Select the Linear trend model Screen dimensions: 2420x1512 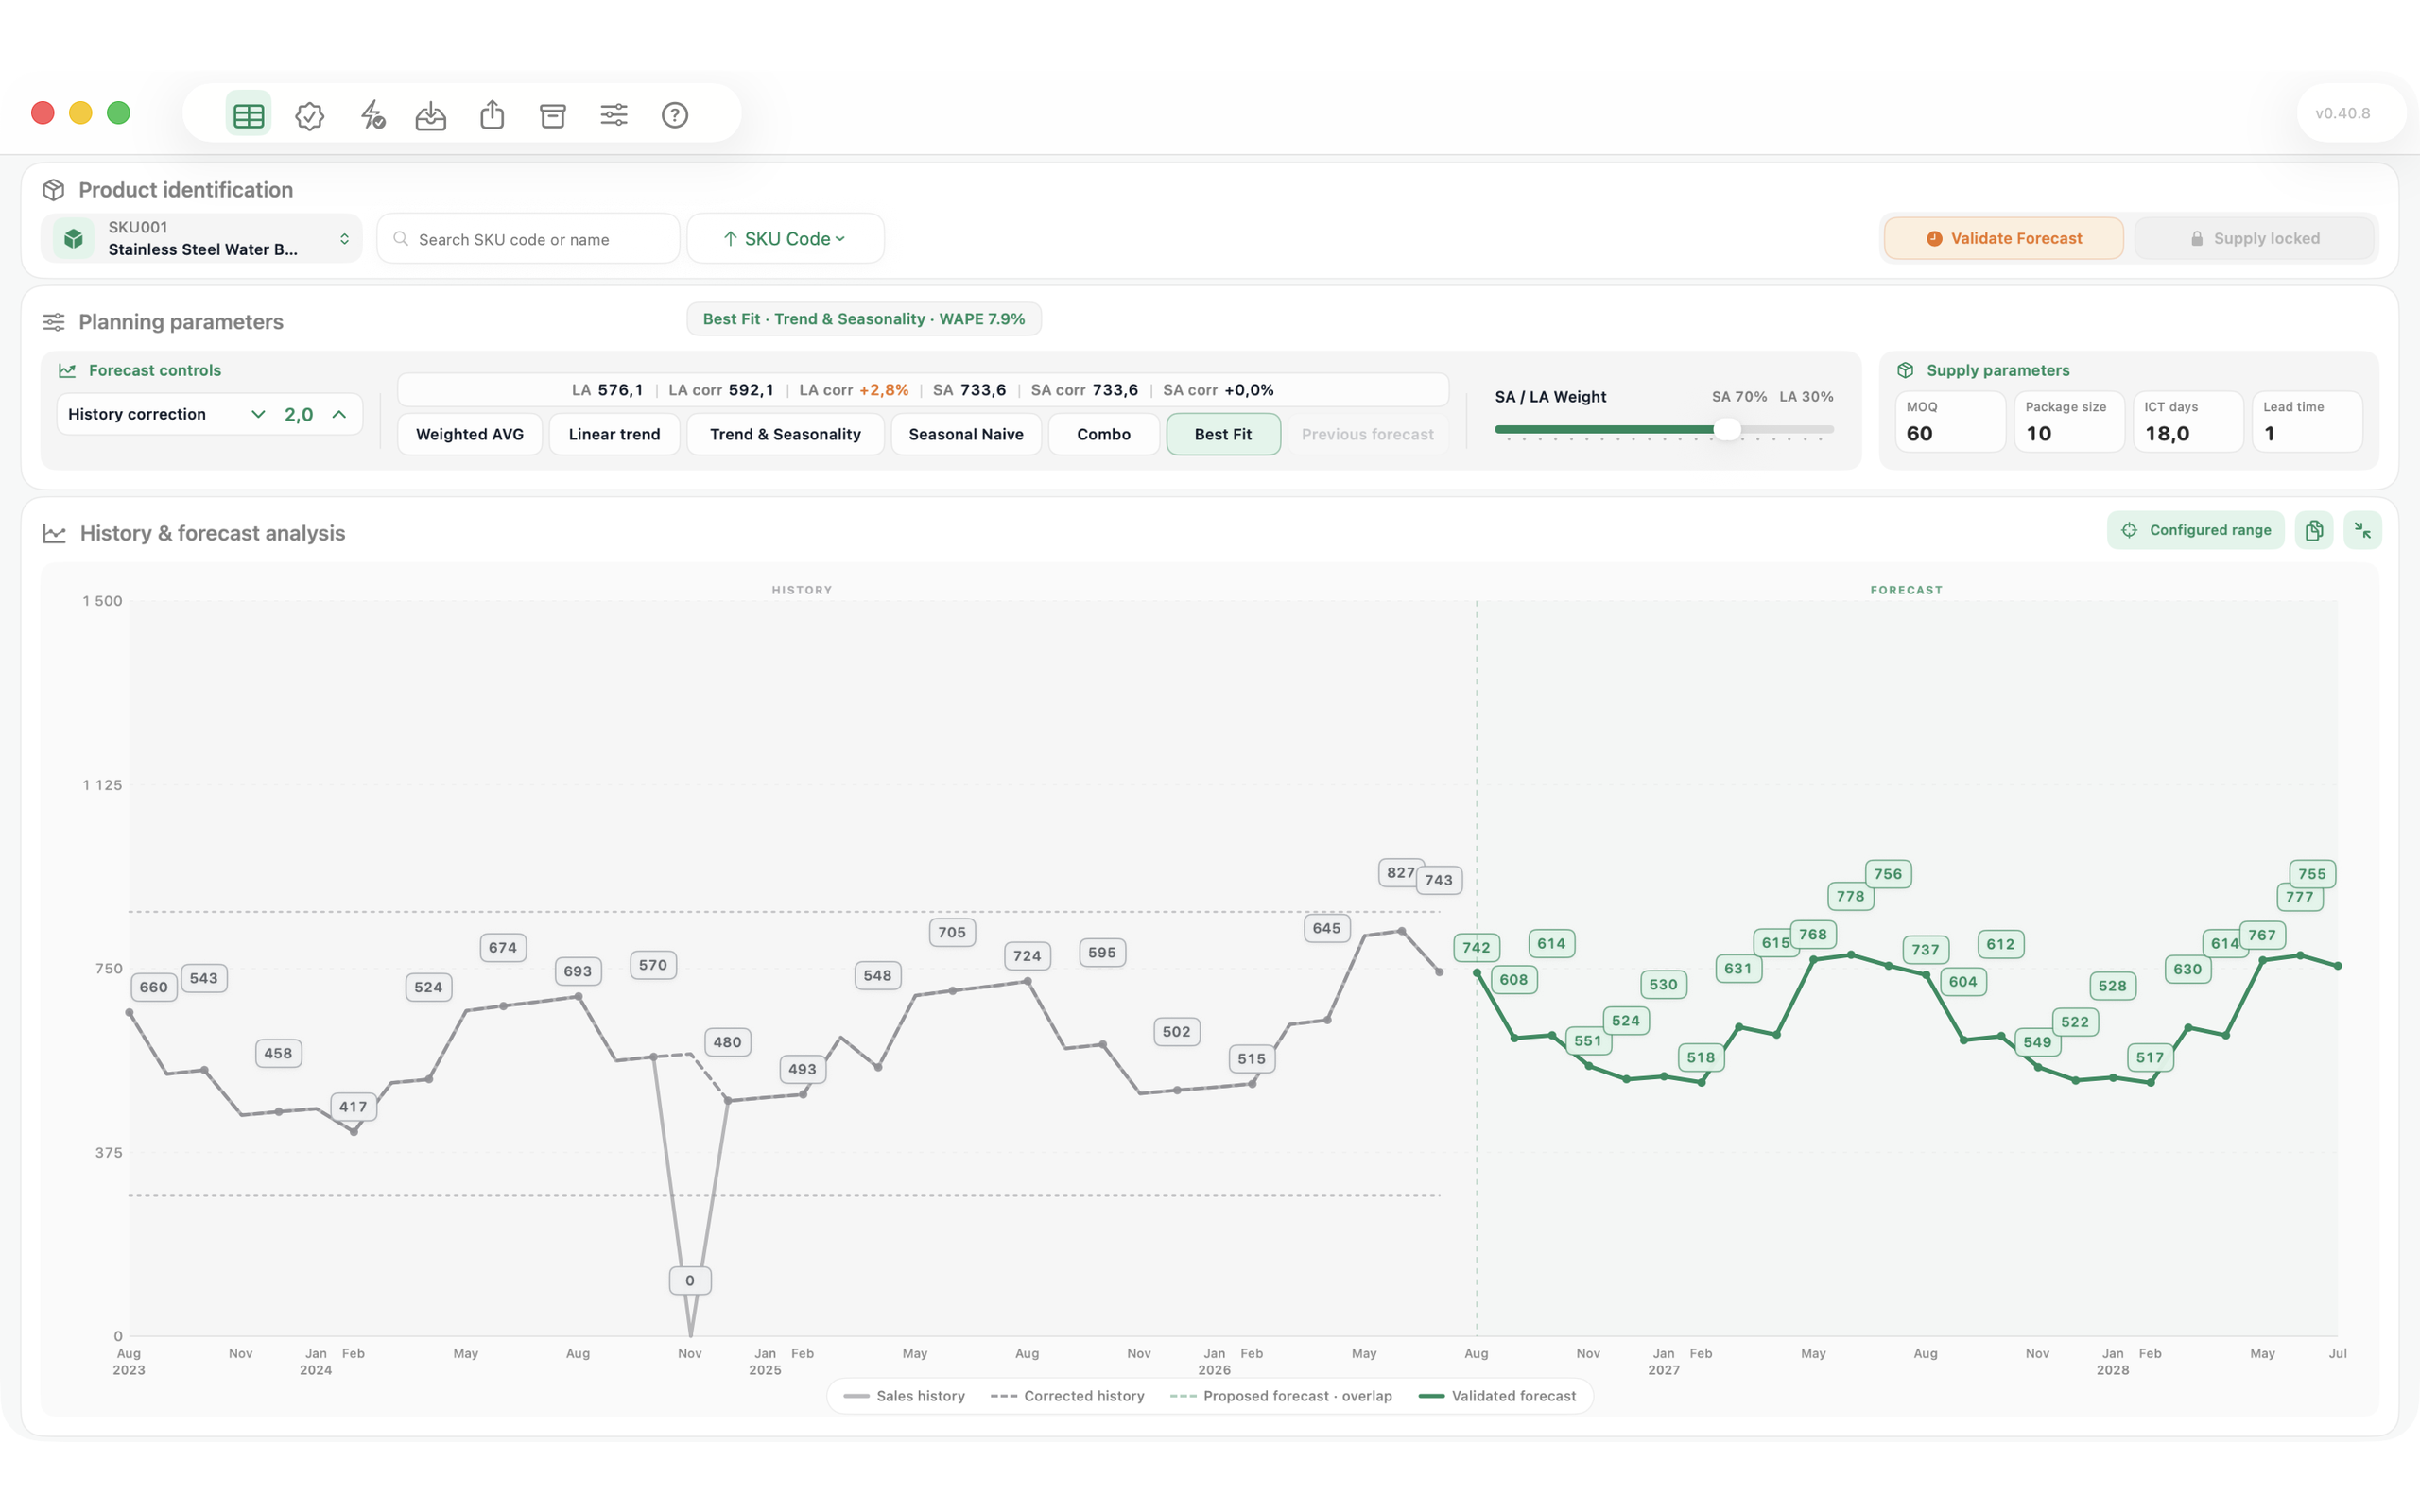614,434
